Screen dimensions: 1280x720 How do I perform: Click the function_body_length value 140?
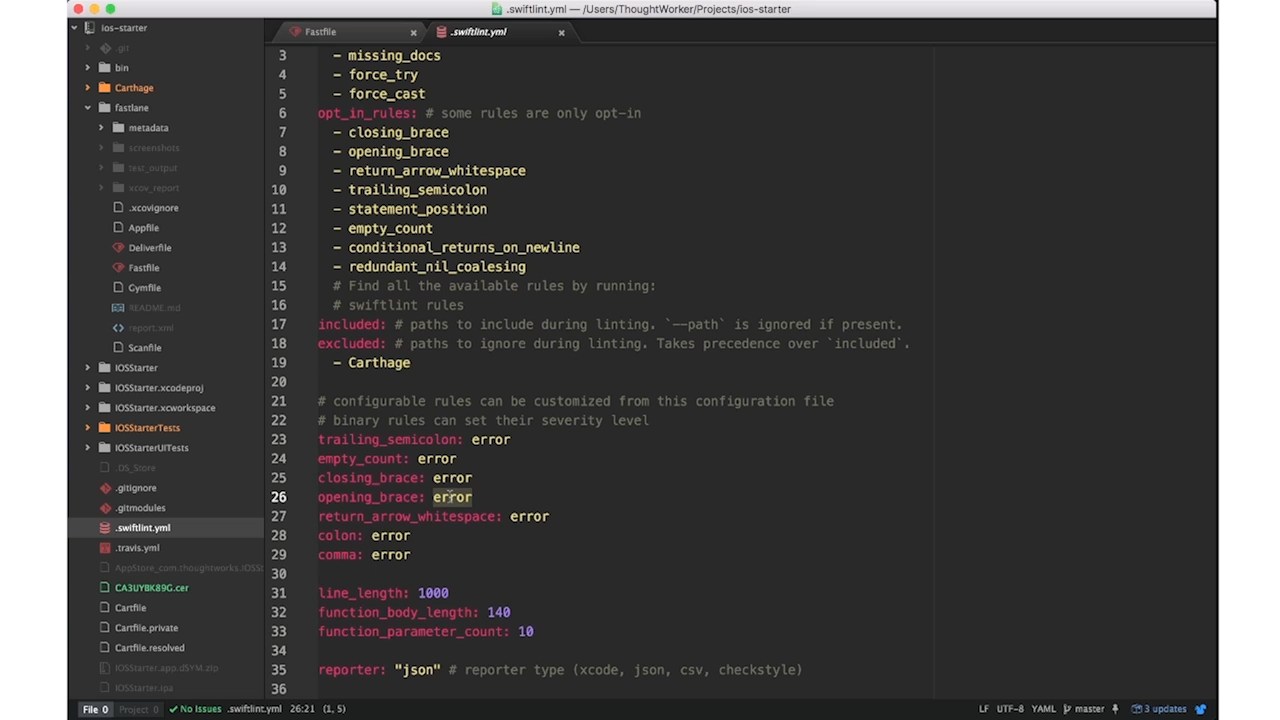coord(499,612)
